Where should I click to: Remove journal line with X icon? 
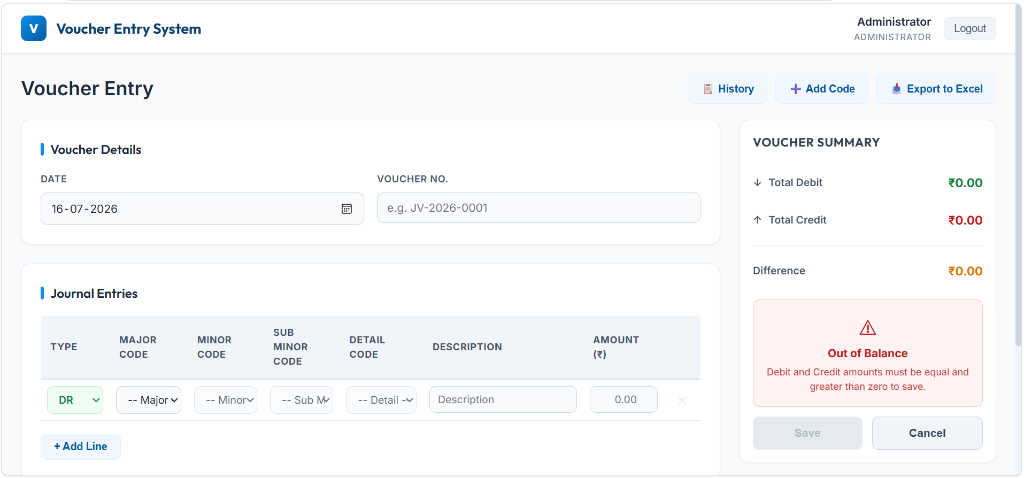682,400
